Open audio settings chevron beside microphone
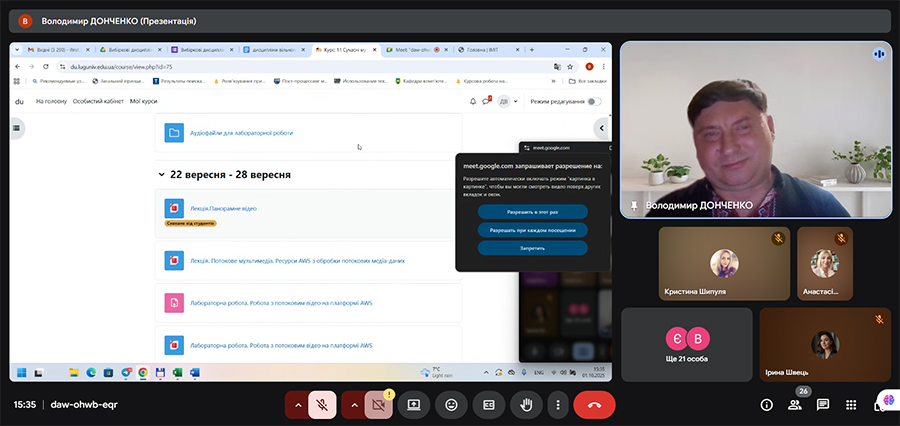Image resolution: width=900 pixels, height=426 pixels. (297, 405)
